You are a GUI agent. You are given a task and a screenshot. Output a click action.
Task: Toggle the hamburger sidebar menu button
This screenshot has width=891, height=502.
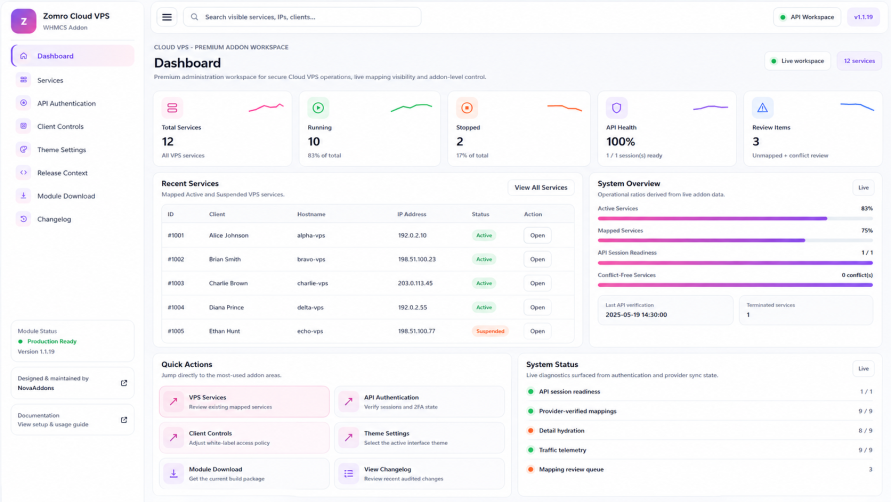(x=167, y=17)
